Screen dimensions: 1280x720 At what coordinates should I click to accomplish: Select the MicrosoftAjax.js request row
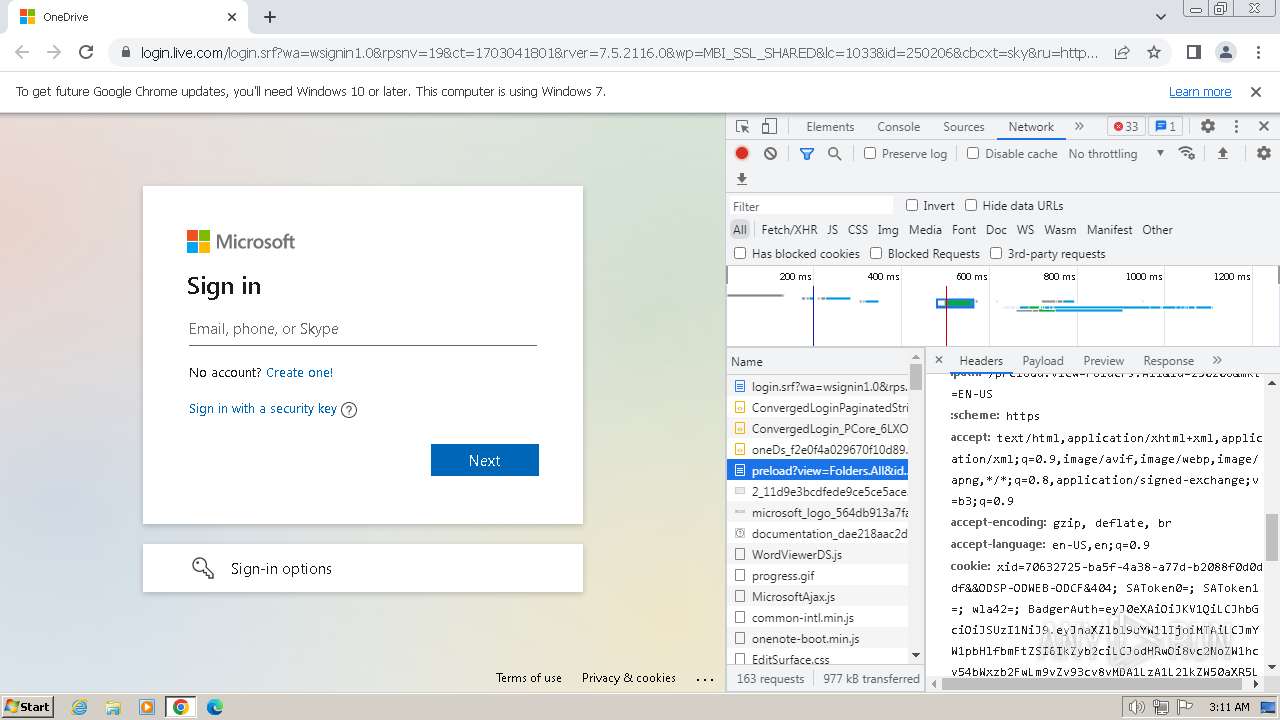point(820,596)
